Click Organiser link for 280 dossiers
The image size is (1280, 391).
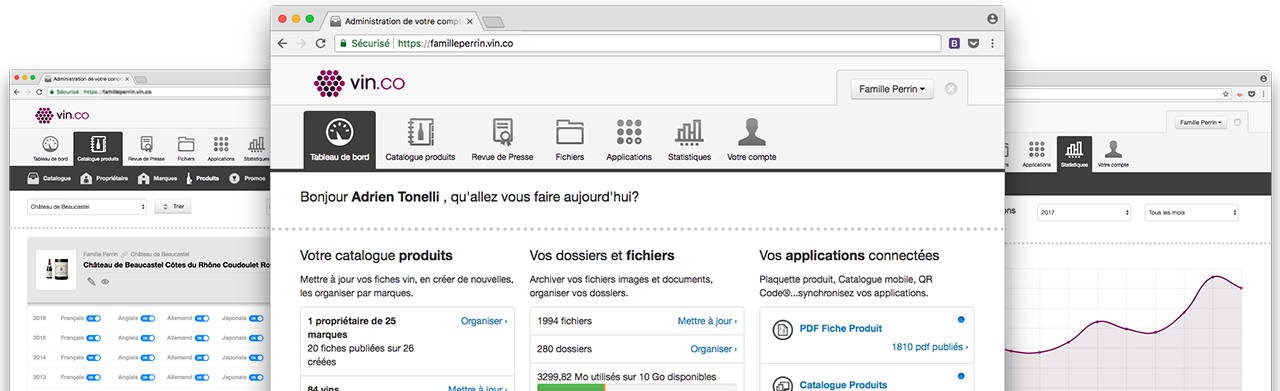pyautogui.click(x=714, y=349)
